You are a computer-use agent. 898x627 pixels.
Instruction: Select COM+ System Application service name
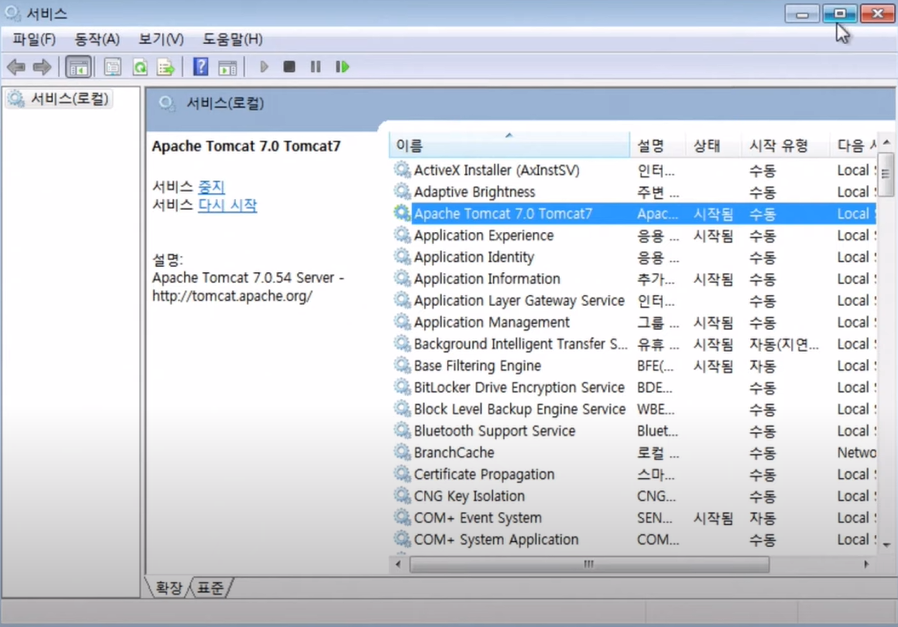496,539
